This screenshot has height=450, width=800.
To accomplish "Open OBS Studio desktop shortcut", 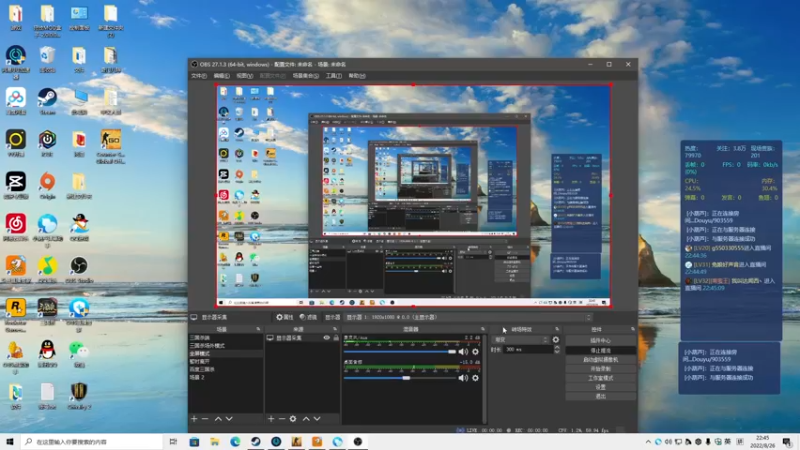I will tap(79, 270).
